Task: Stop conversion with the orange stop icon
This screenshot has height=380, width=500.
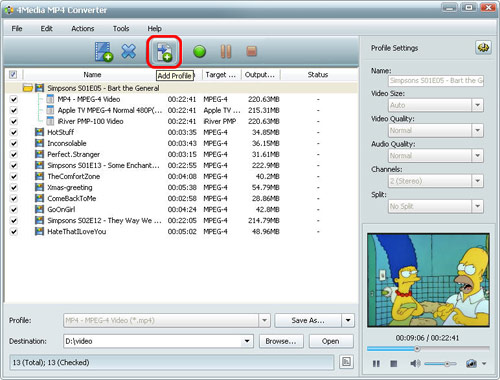Action: point(252,51)
